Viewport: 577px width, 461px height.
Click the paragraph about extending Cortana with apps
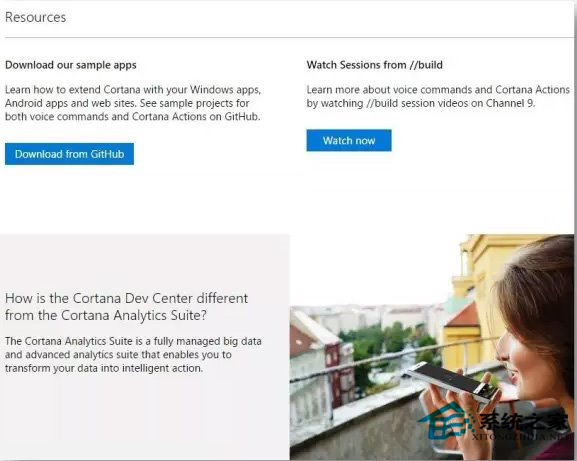pos(133,103)
